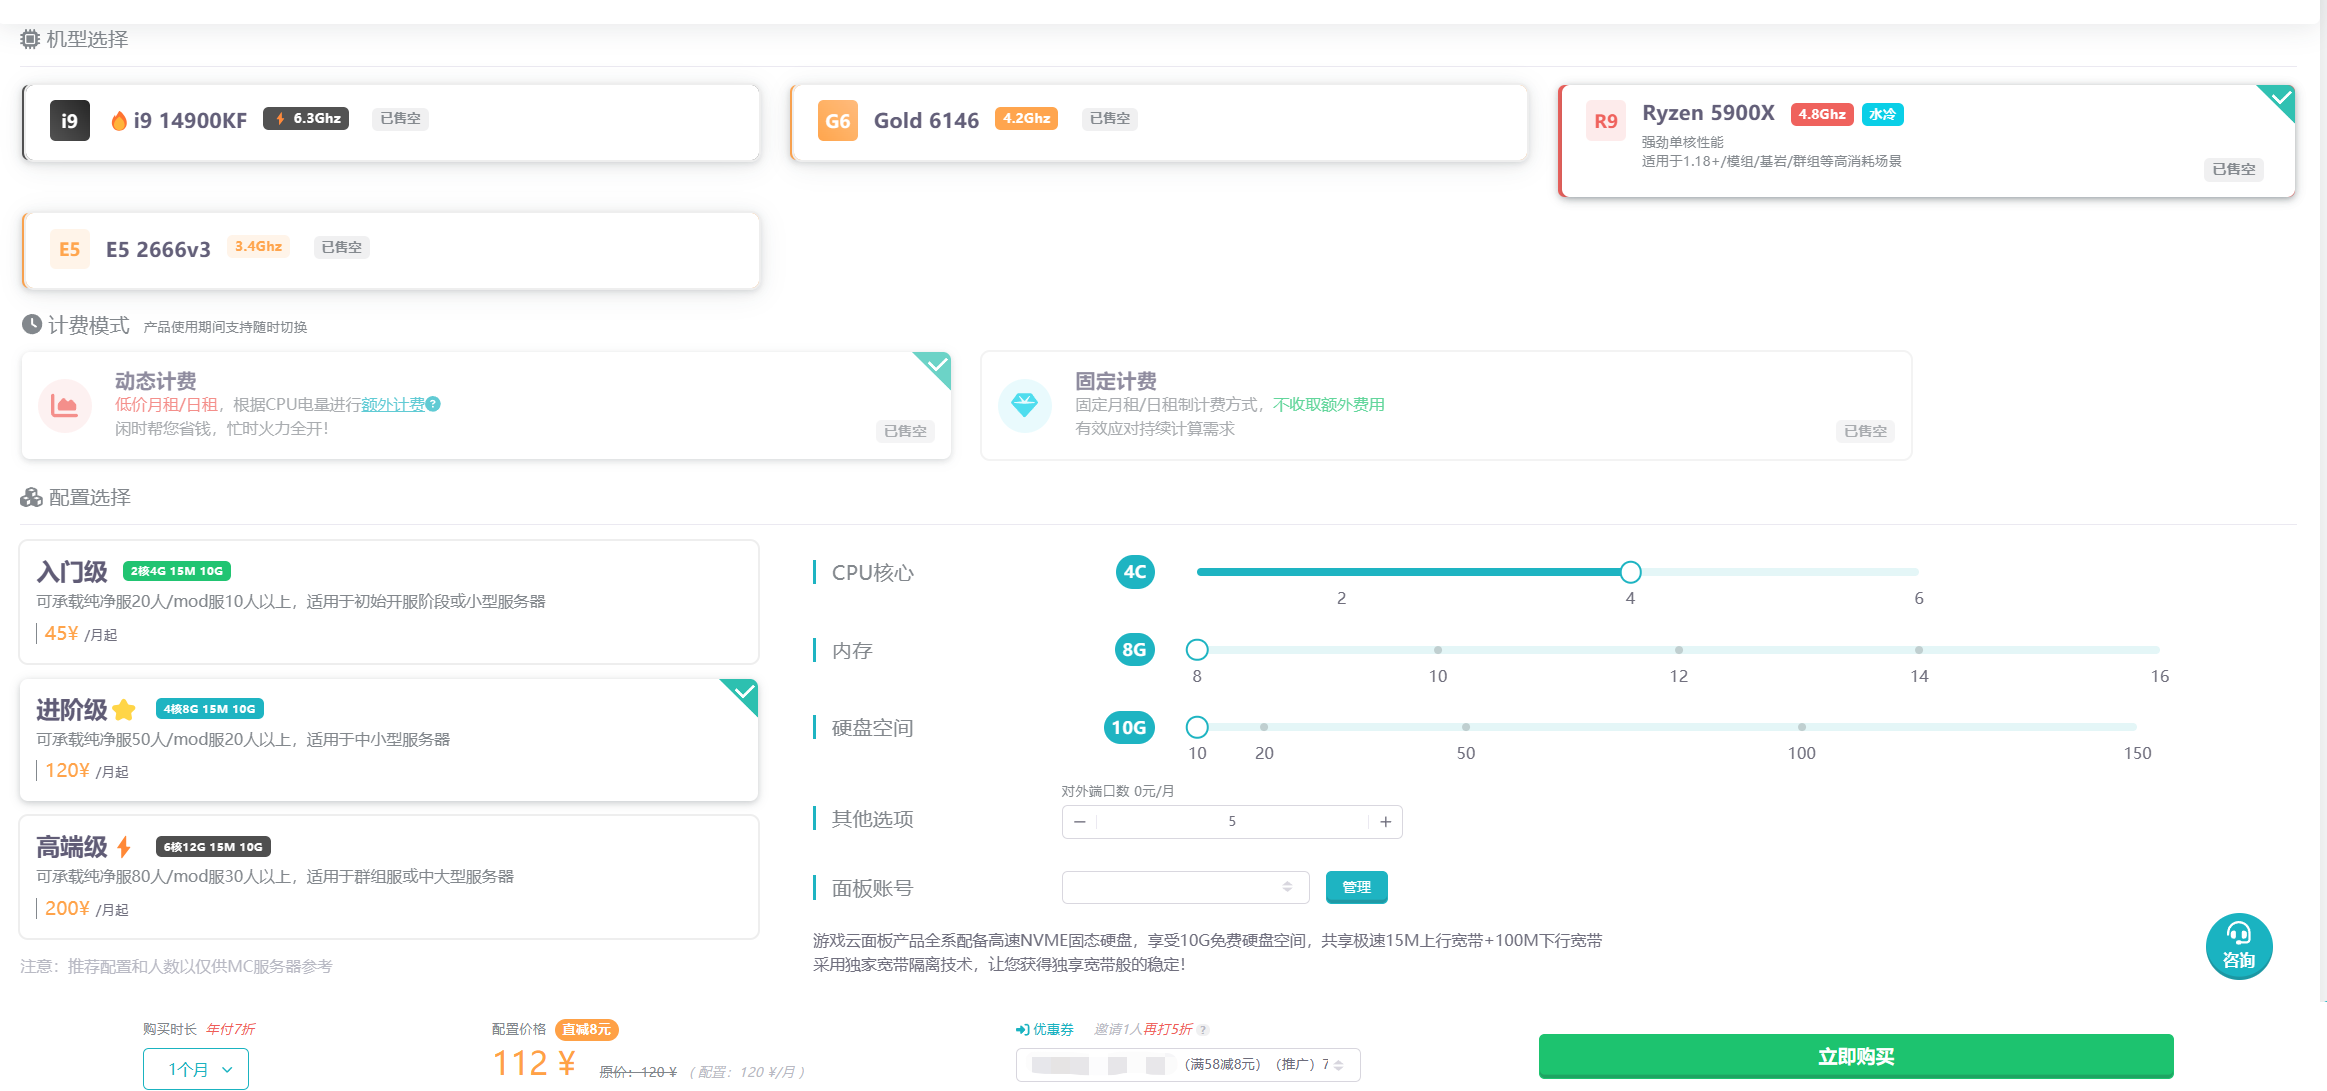Click the E5 2666v3 logo icon
This screenshot has width=2327, height=1091.
(69, 249)
